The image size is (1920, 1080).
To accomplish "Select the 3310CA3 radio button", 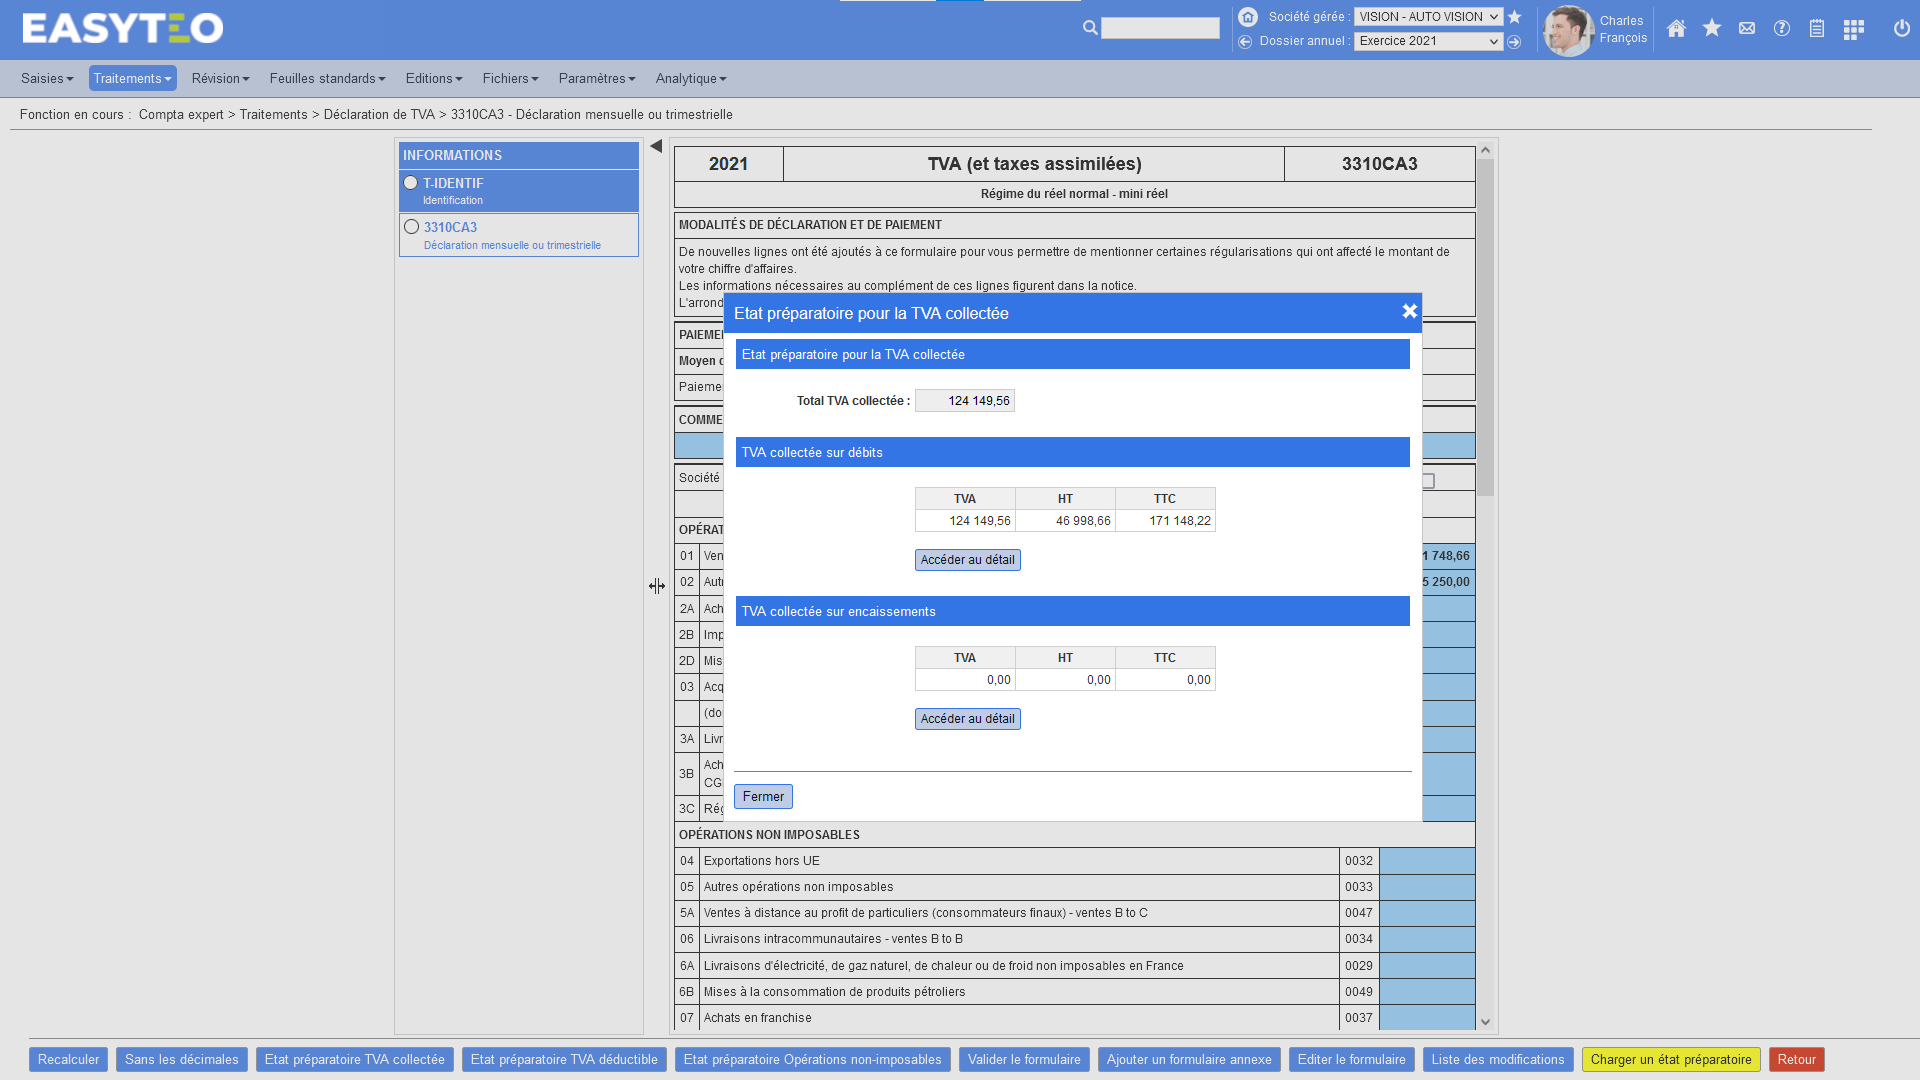I will tap(412, 227).
